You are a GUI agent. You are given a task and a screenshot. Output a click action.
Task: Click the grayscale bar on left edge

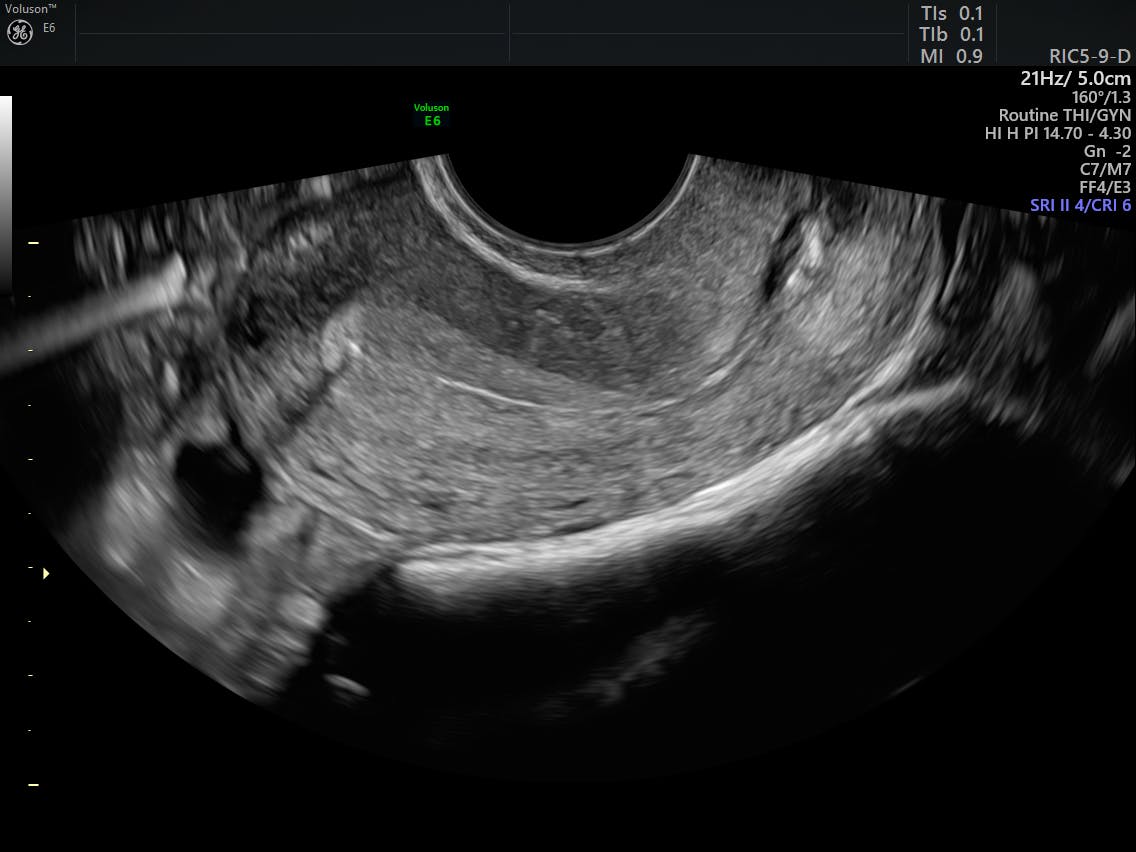5,190
